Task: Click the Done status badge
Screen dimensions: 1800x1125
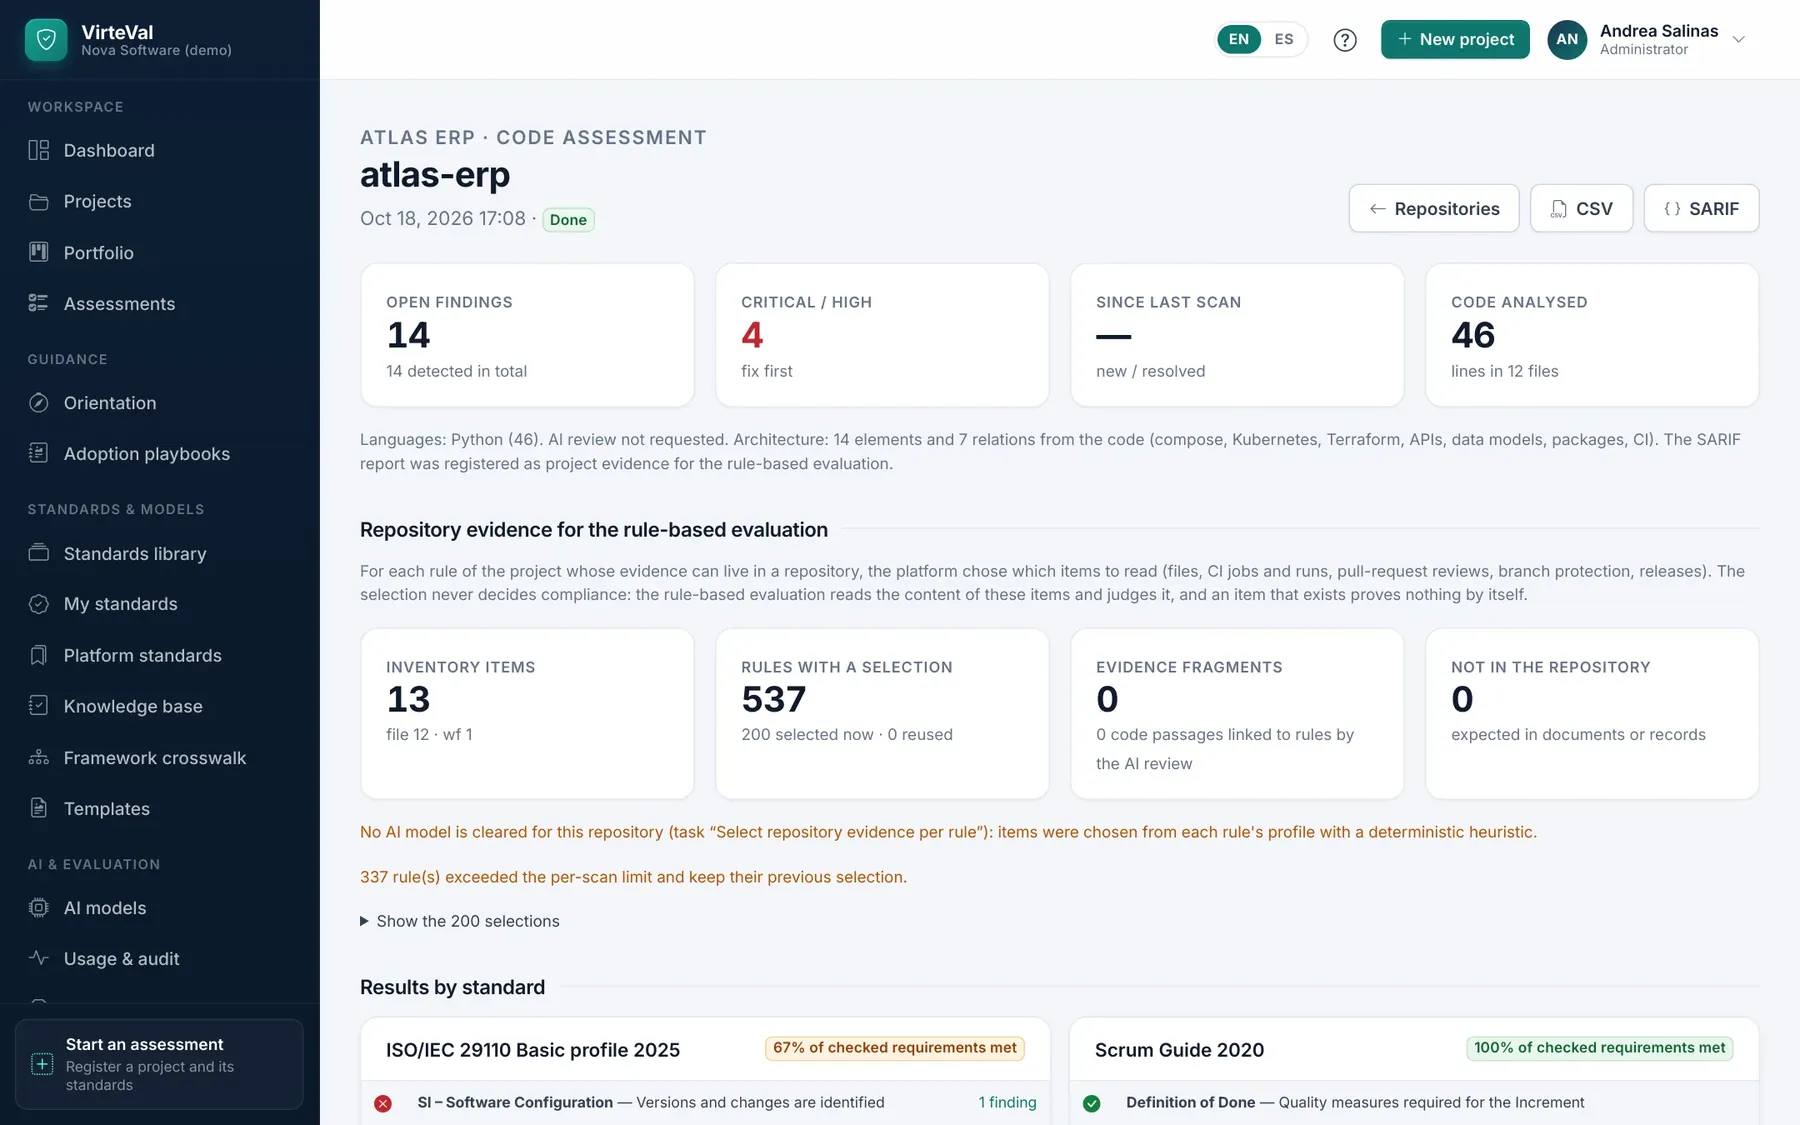Action: pyautogui.click(x=568, y=220)
